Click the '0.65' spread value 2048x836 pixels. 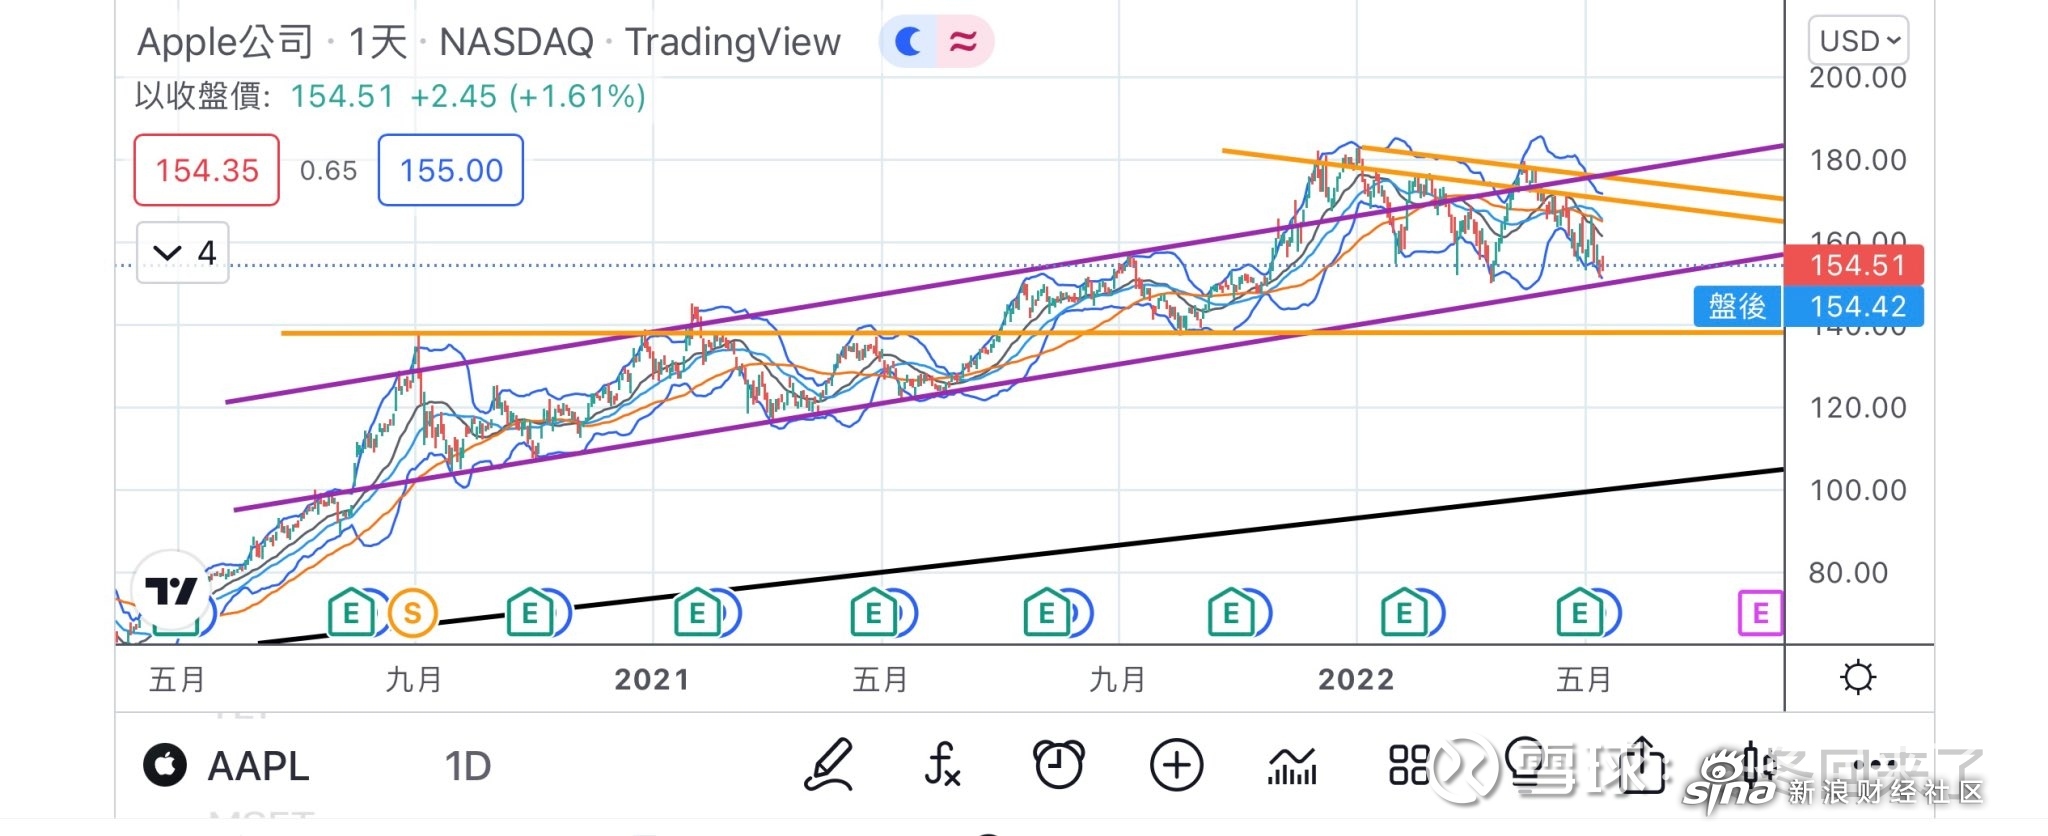(x=328, y=171)
